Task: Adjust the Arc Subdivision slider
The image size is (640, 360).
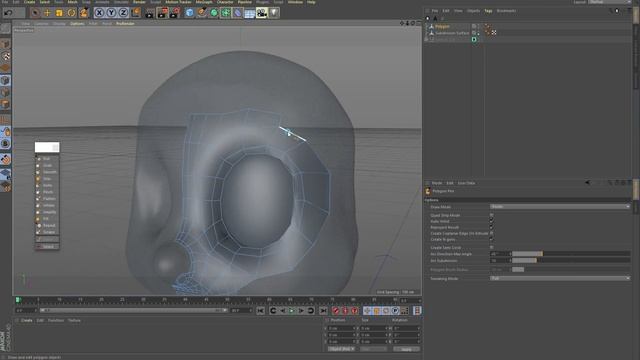Action: 571,260
